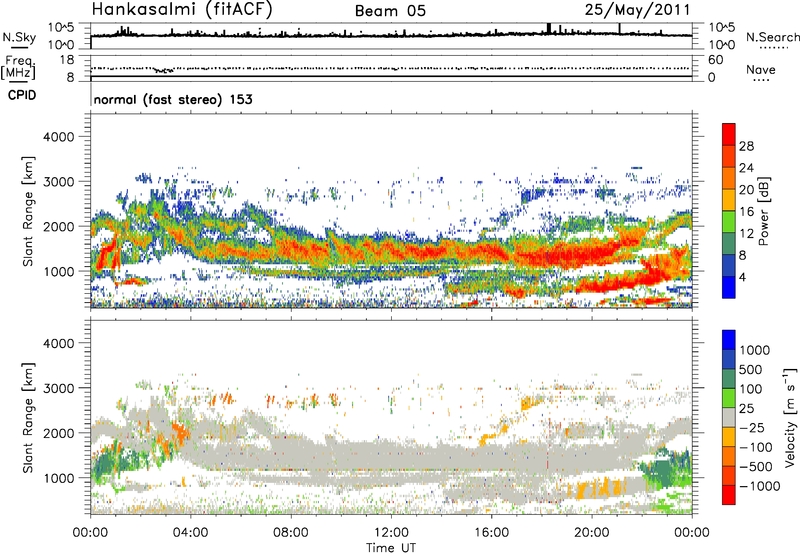Click the "Time UT" axis title
800x554 pixels.
coord(391,547)
